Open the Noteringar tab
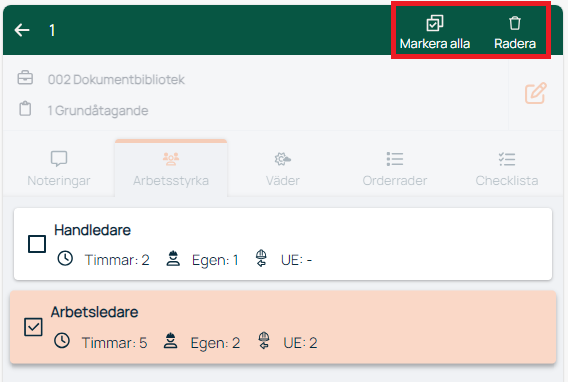Viewport: 568px width, 382px height. 59,168
